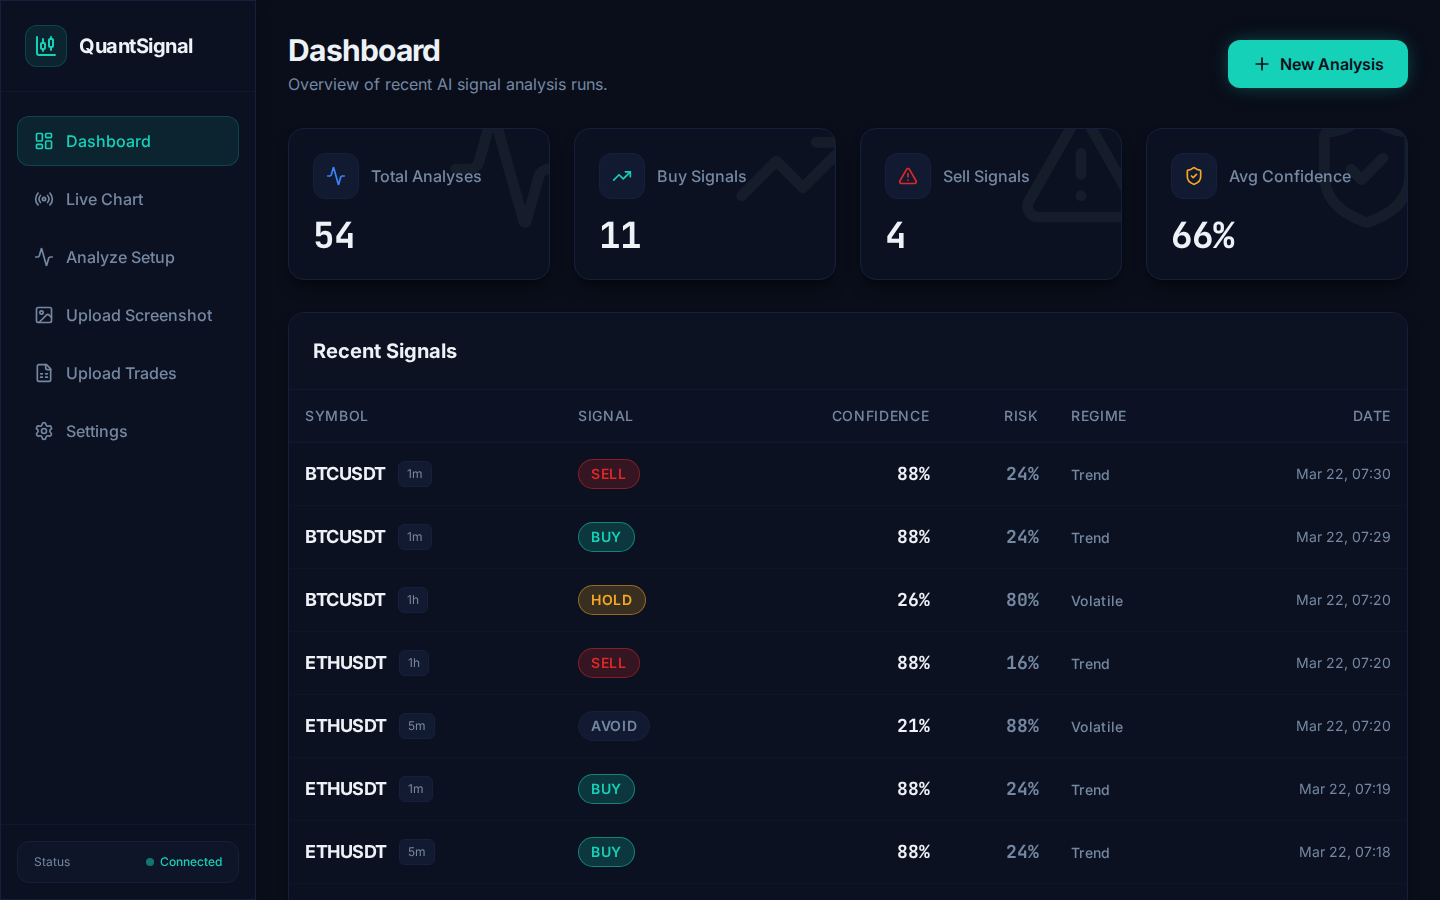Image resolution: width=1440 pixels, height=900 pixels.
Task: Click the 66% Avg Confidence value
Action: point(1203,236)
